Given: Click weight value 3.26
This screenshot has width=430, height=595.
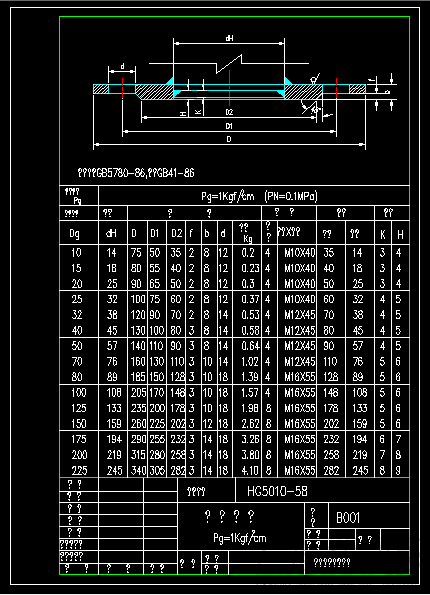Looking at the screenshot, I should coord(250,439).
